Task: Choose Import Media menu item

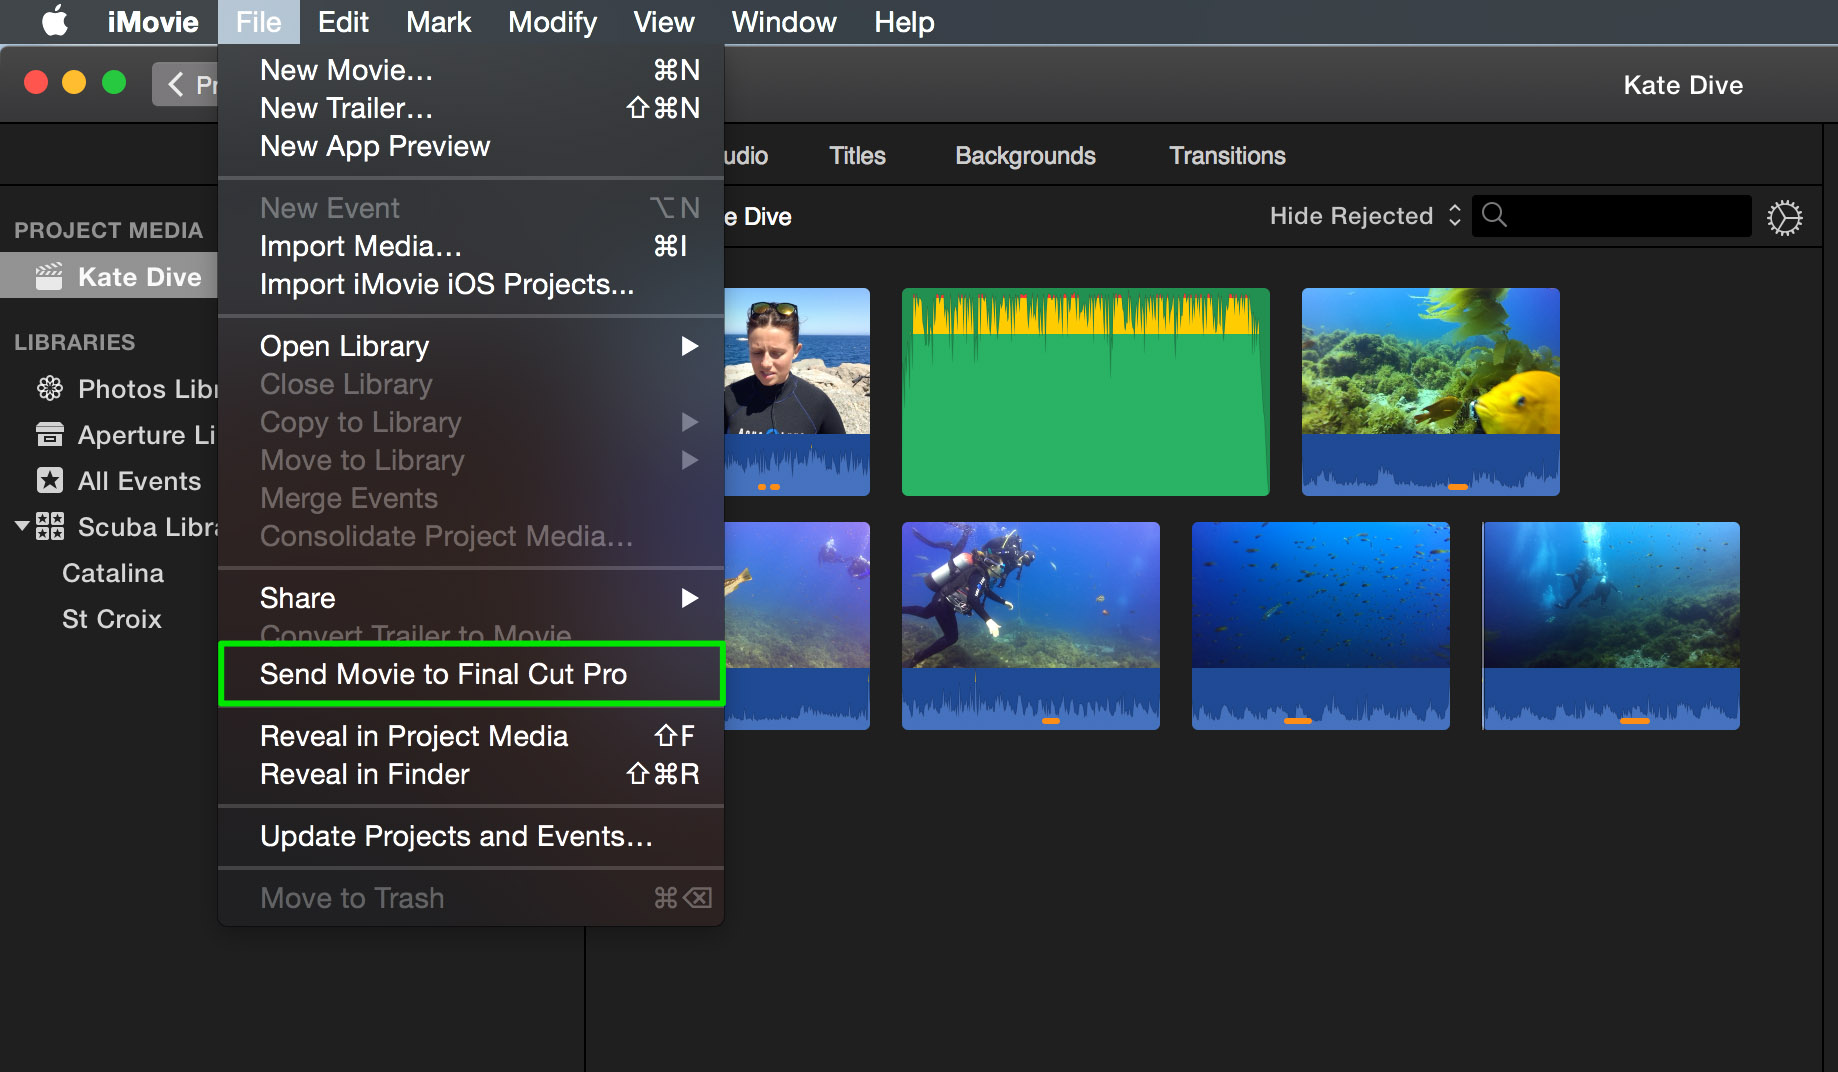Action: 471,246
